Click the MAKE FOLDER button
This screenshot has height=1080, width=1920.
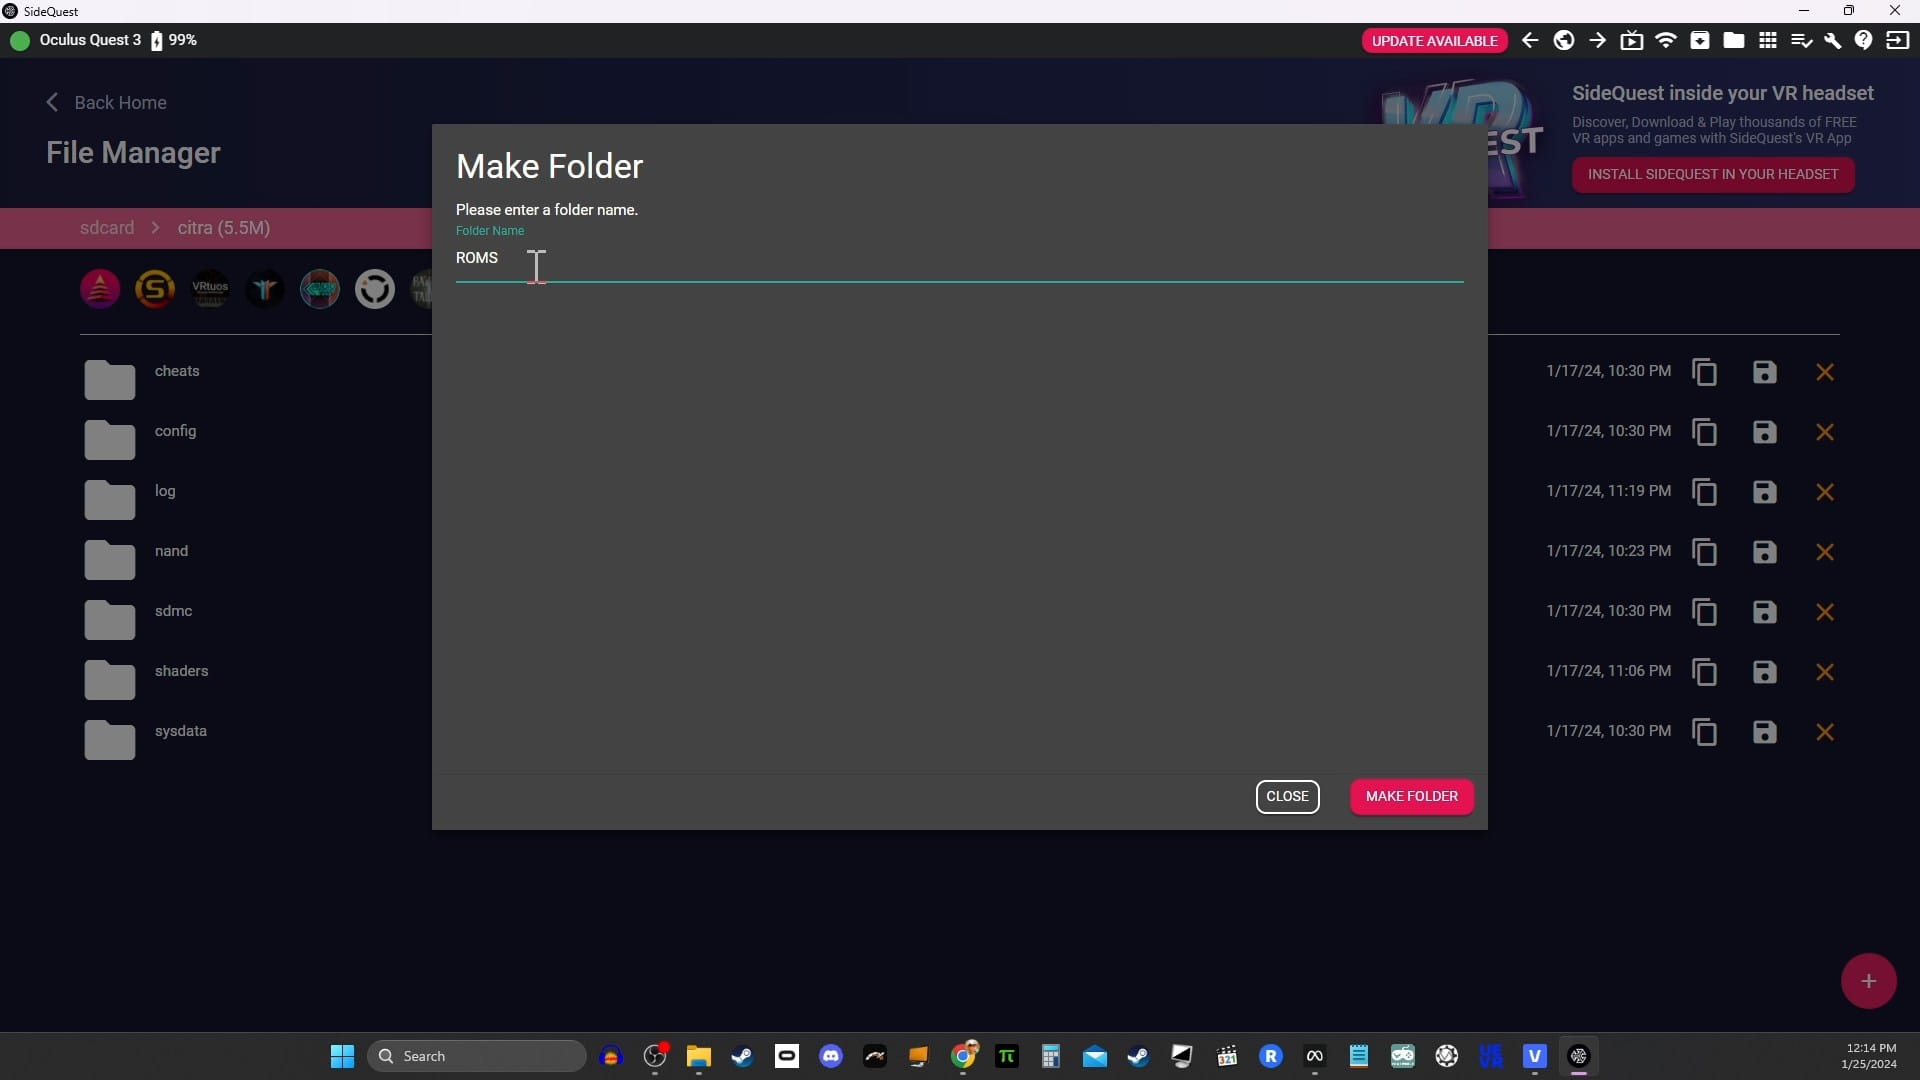point(1411,796)
